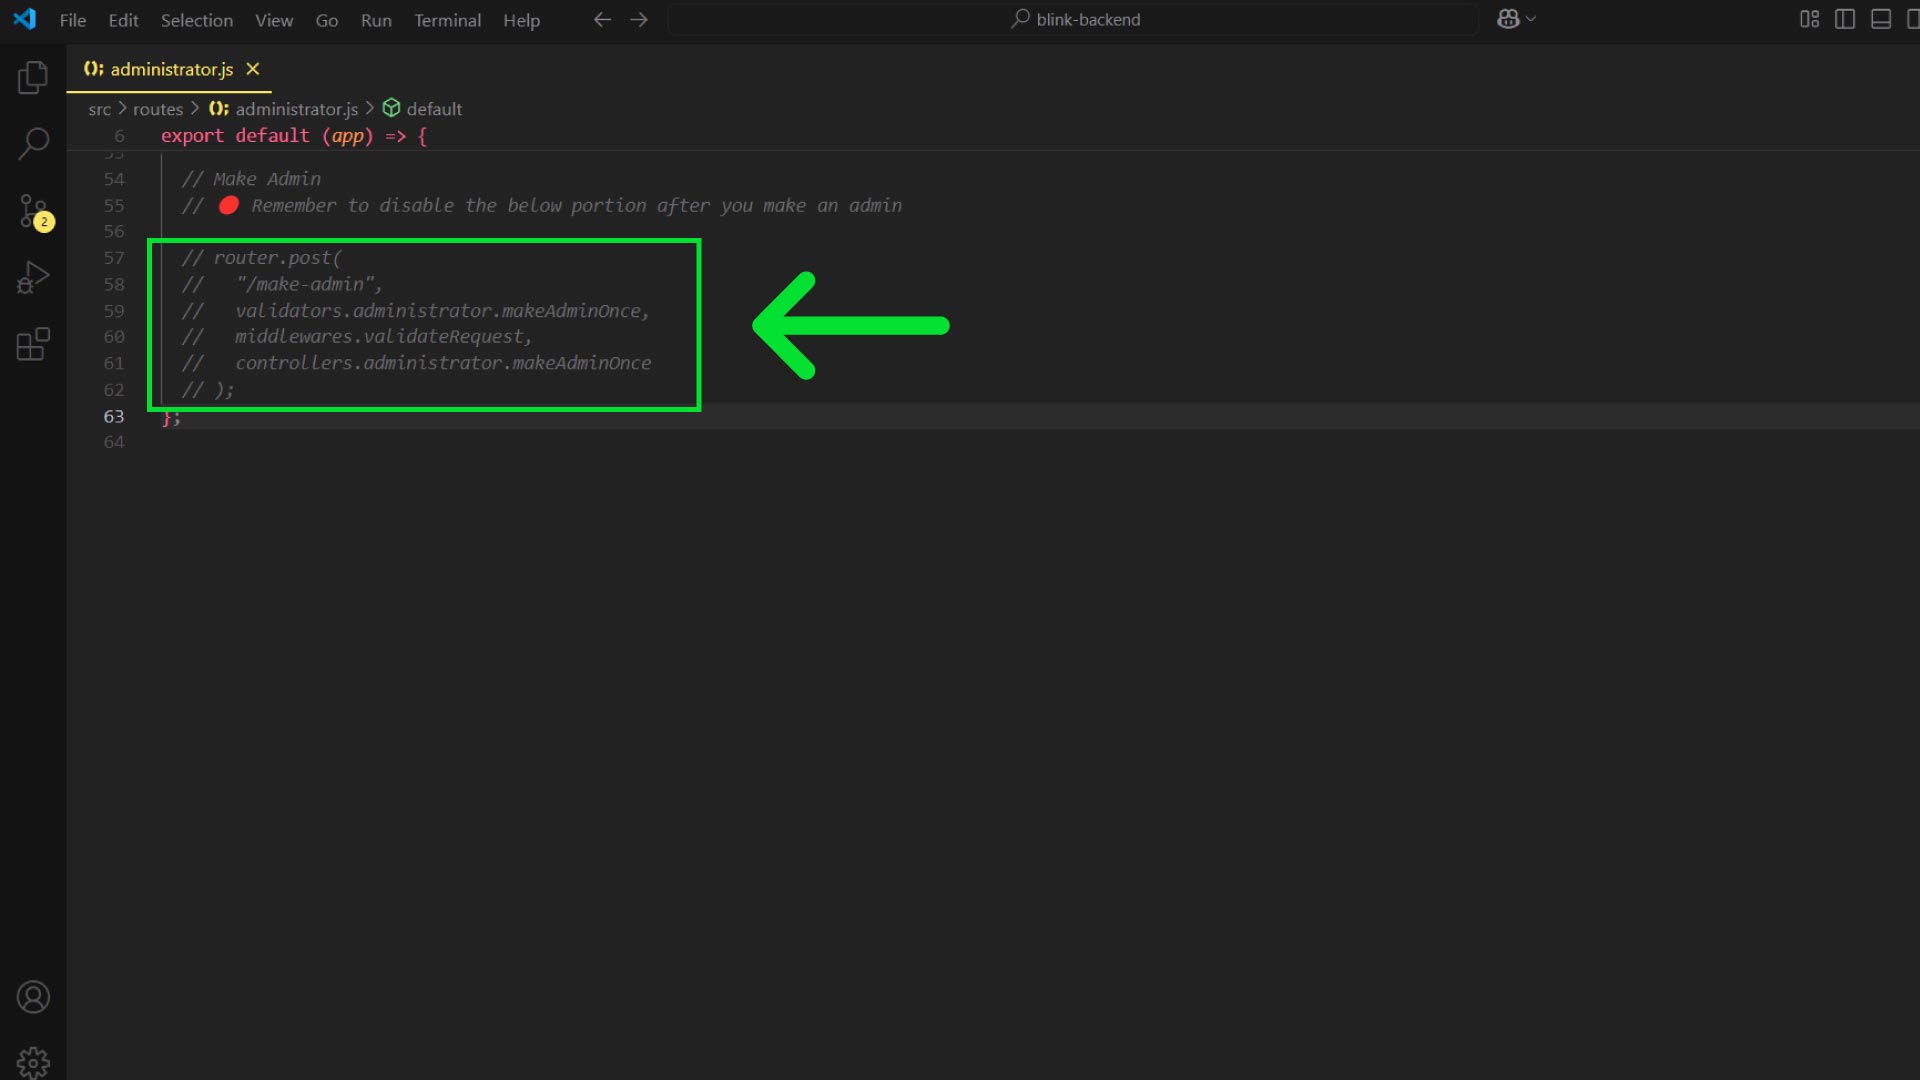This screenshot has width=1920, height=1080.
Task: Open the Accounts menu icon
Action: (x=33, y=997)
